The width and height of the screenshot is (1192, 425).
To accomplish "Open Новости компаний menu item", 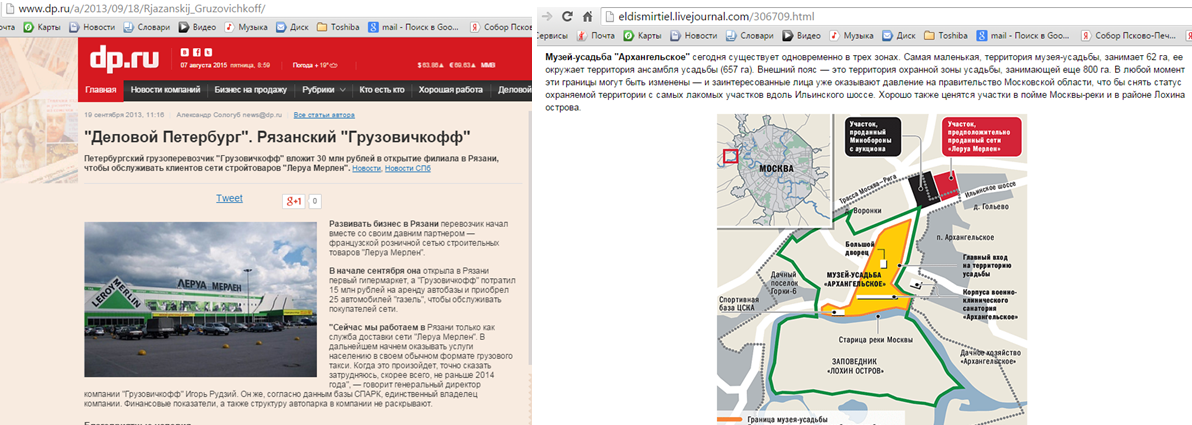I will [165, 90].
